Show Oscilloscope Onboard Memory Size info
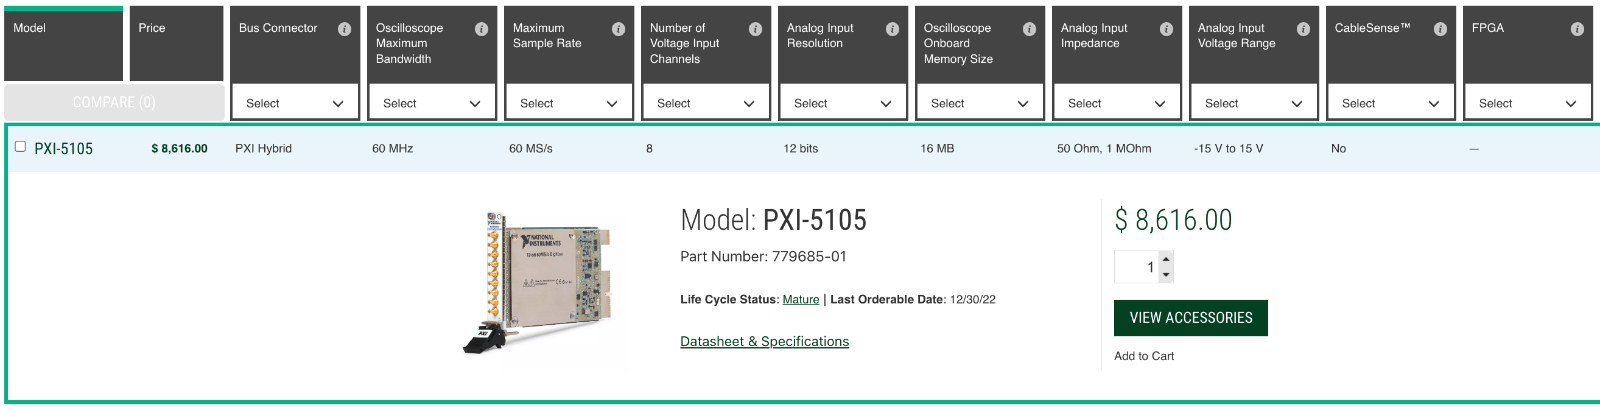The height and width of the screenshot is (412, 1600). pyautogui.click(x=1029, y=29)
